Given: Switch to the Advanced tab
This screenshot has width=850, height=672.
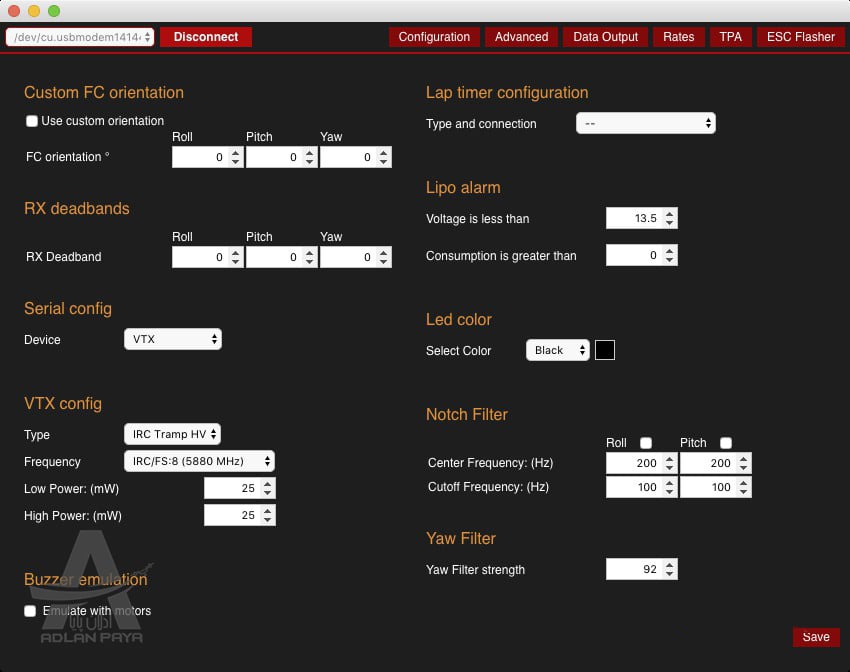Looking at the screenshot, I should pyautogui.click(x=521, y=37).
